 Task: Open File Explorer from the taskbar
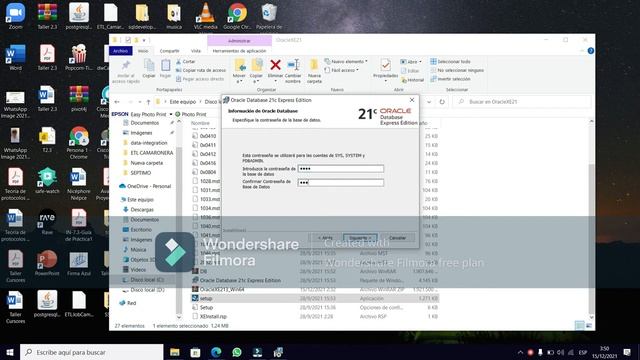tap(175, 352)
